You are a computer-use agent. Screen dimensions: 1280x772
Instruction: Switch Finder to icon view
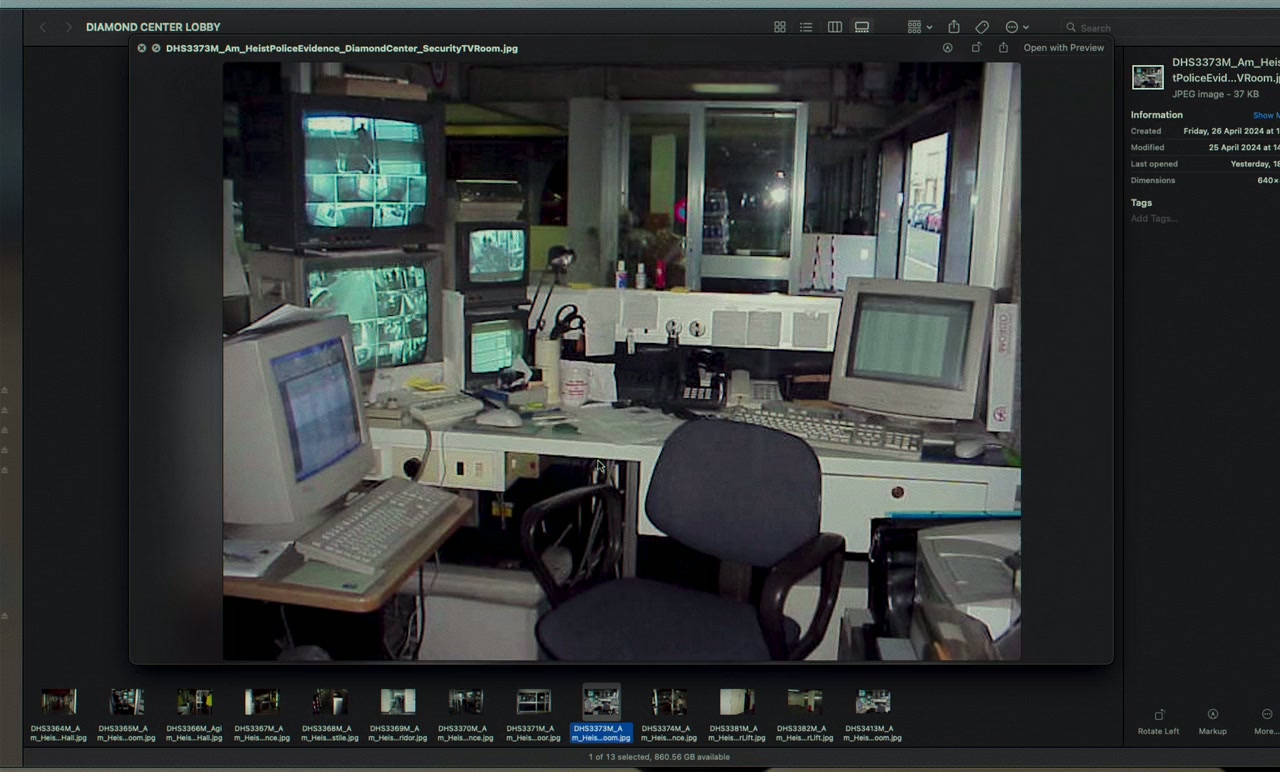click(x=780, y=27)
